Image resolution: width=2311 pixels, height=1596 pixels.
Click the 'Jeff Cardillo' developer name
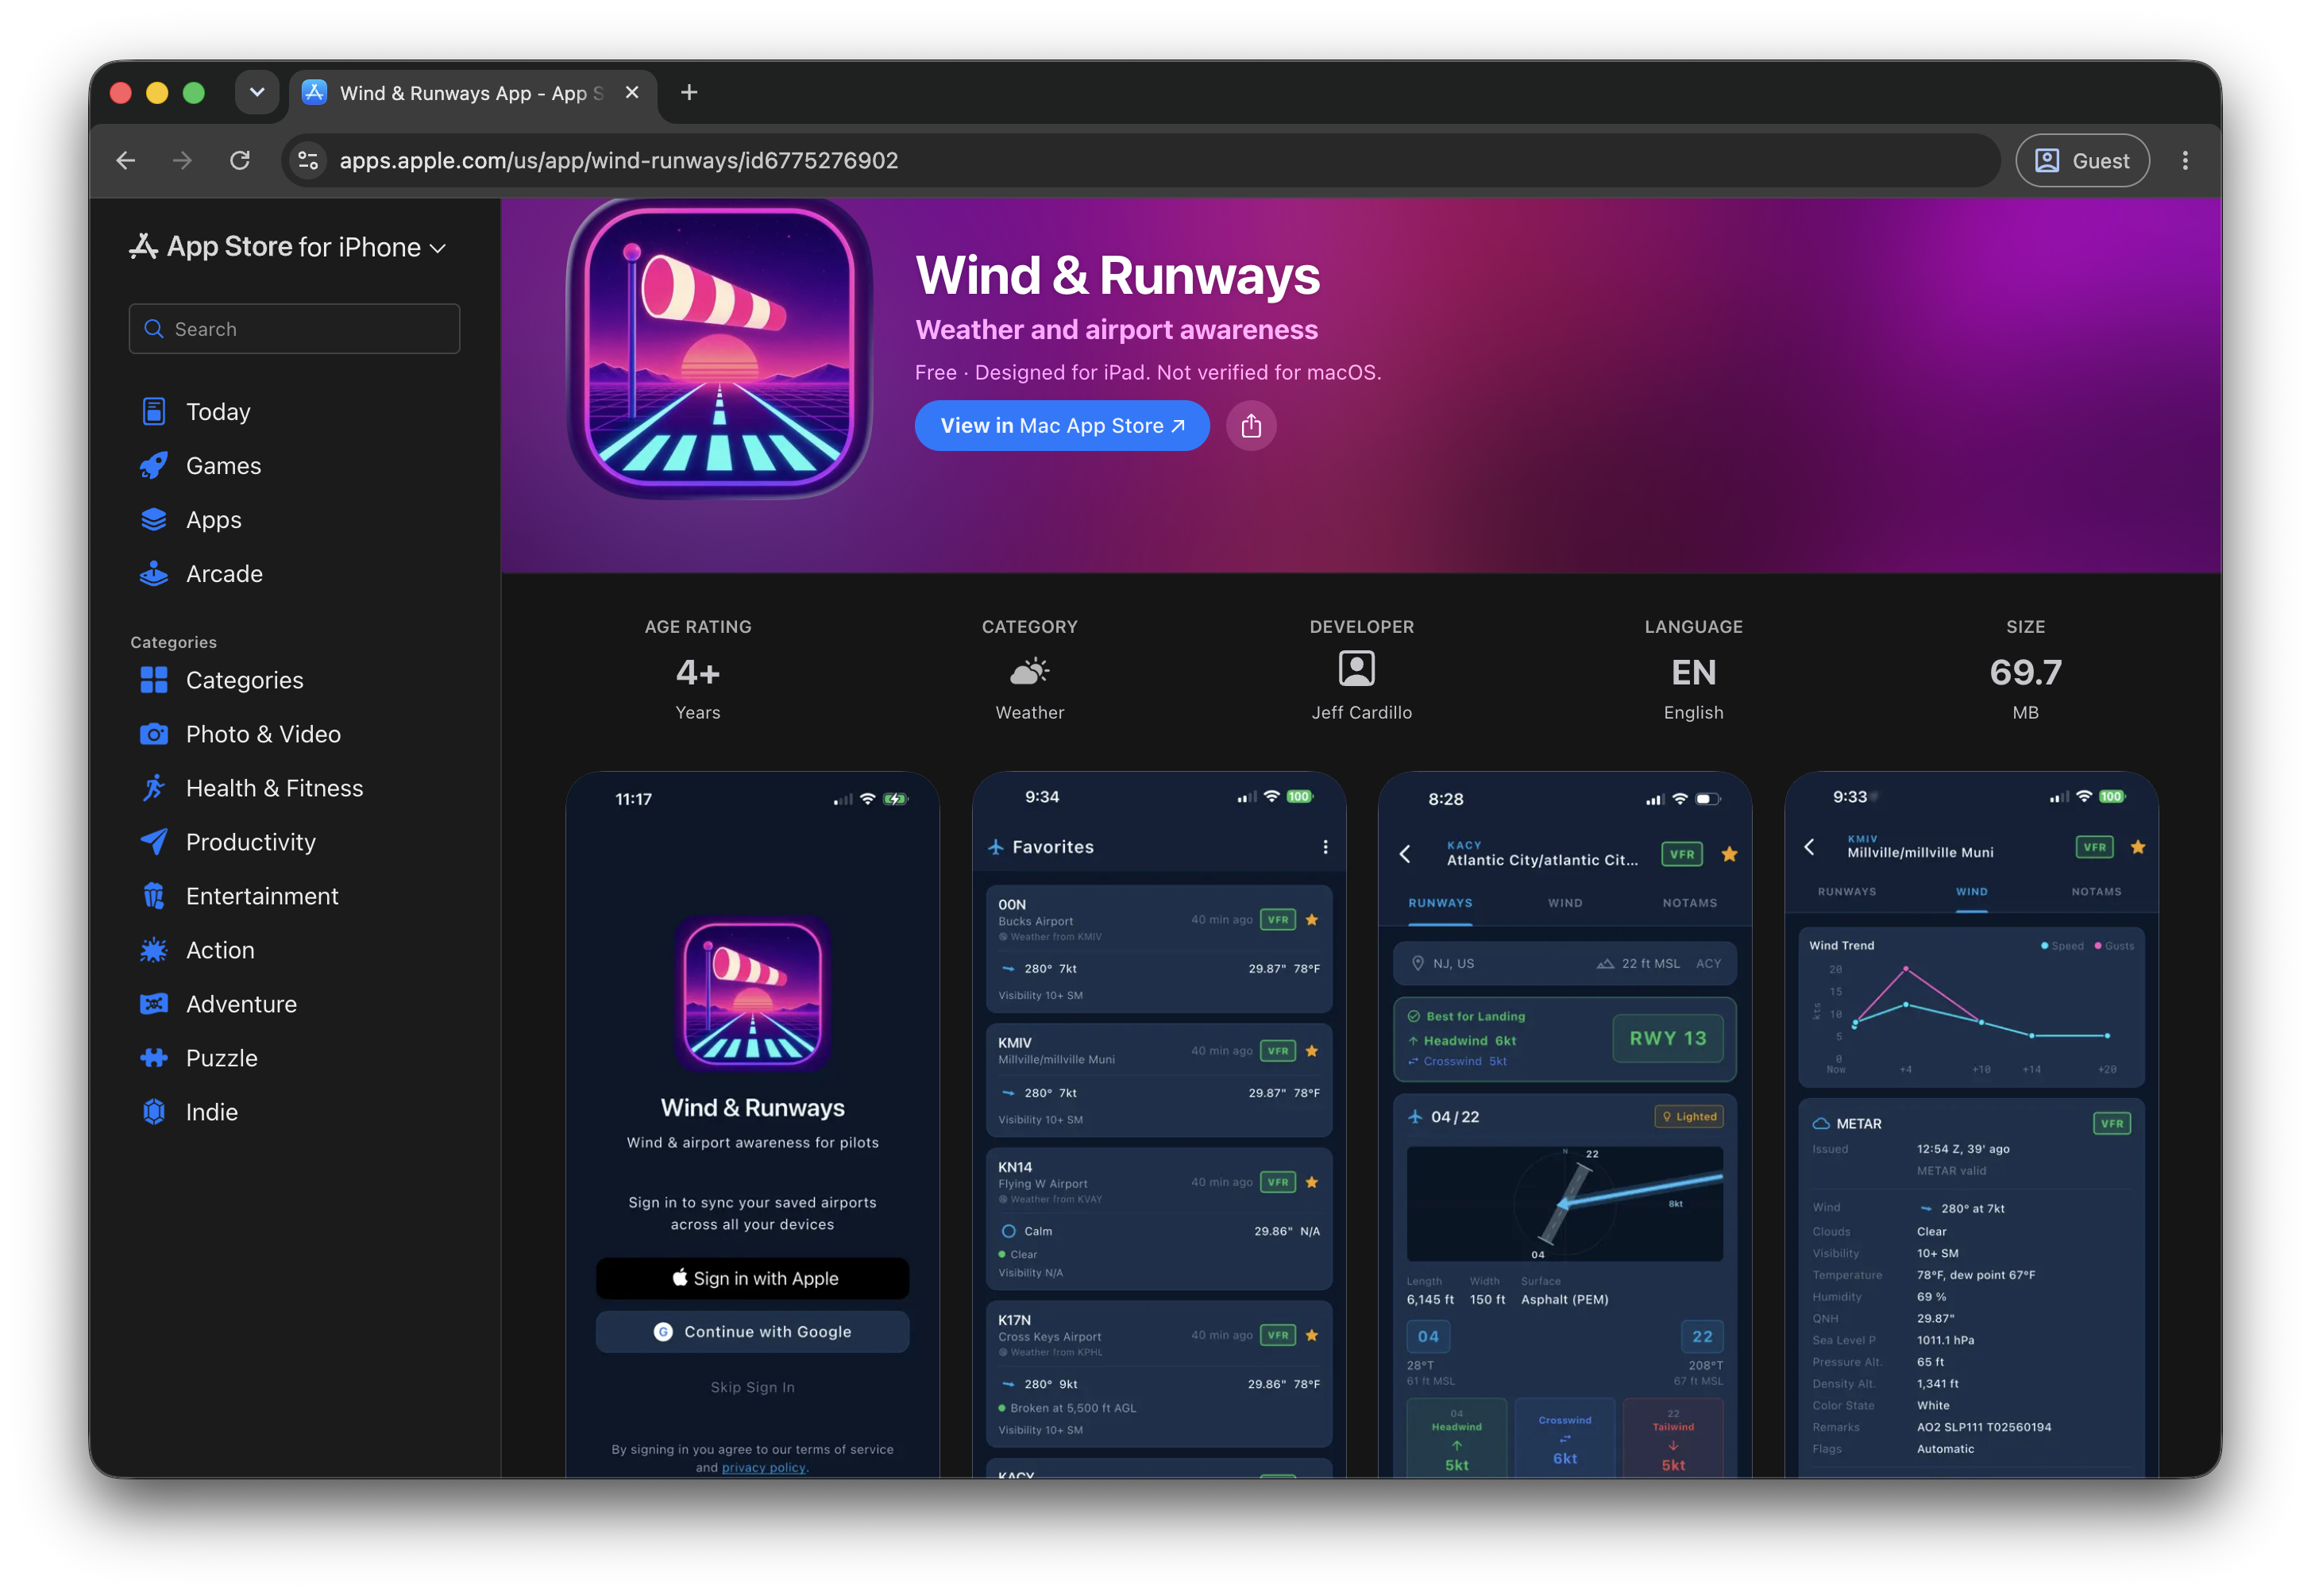(x=1361, y=712)
